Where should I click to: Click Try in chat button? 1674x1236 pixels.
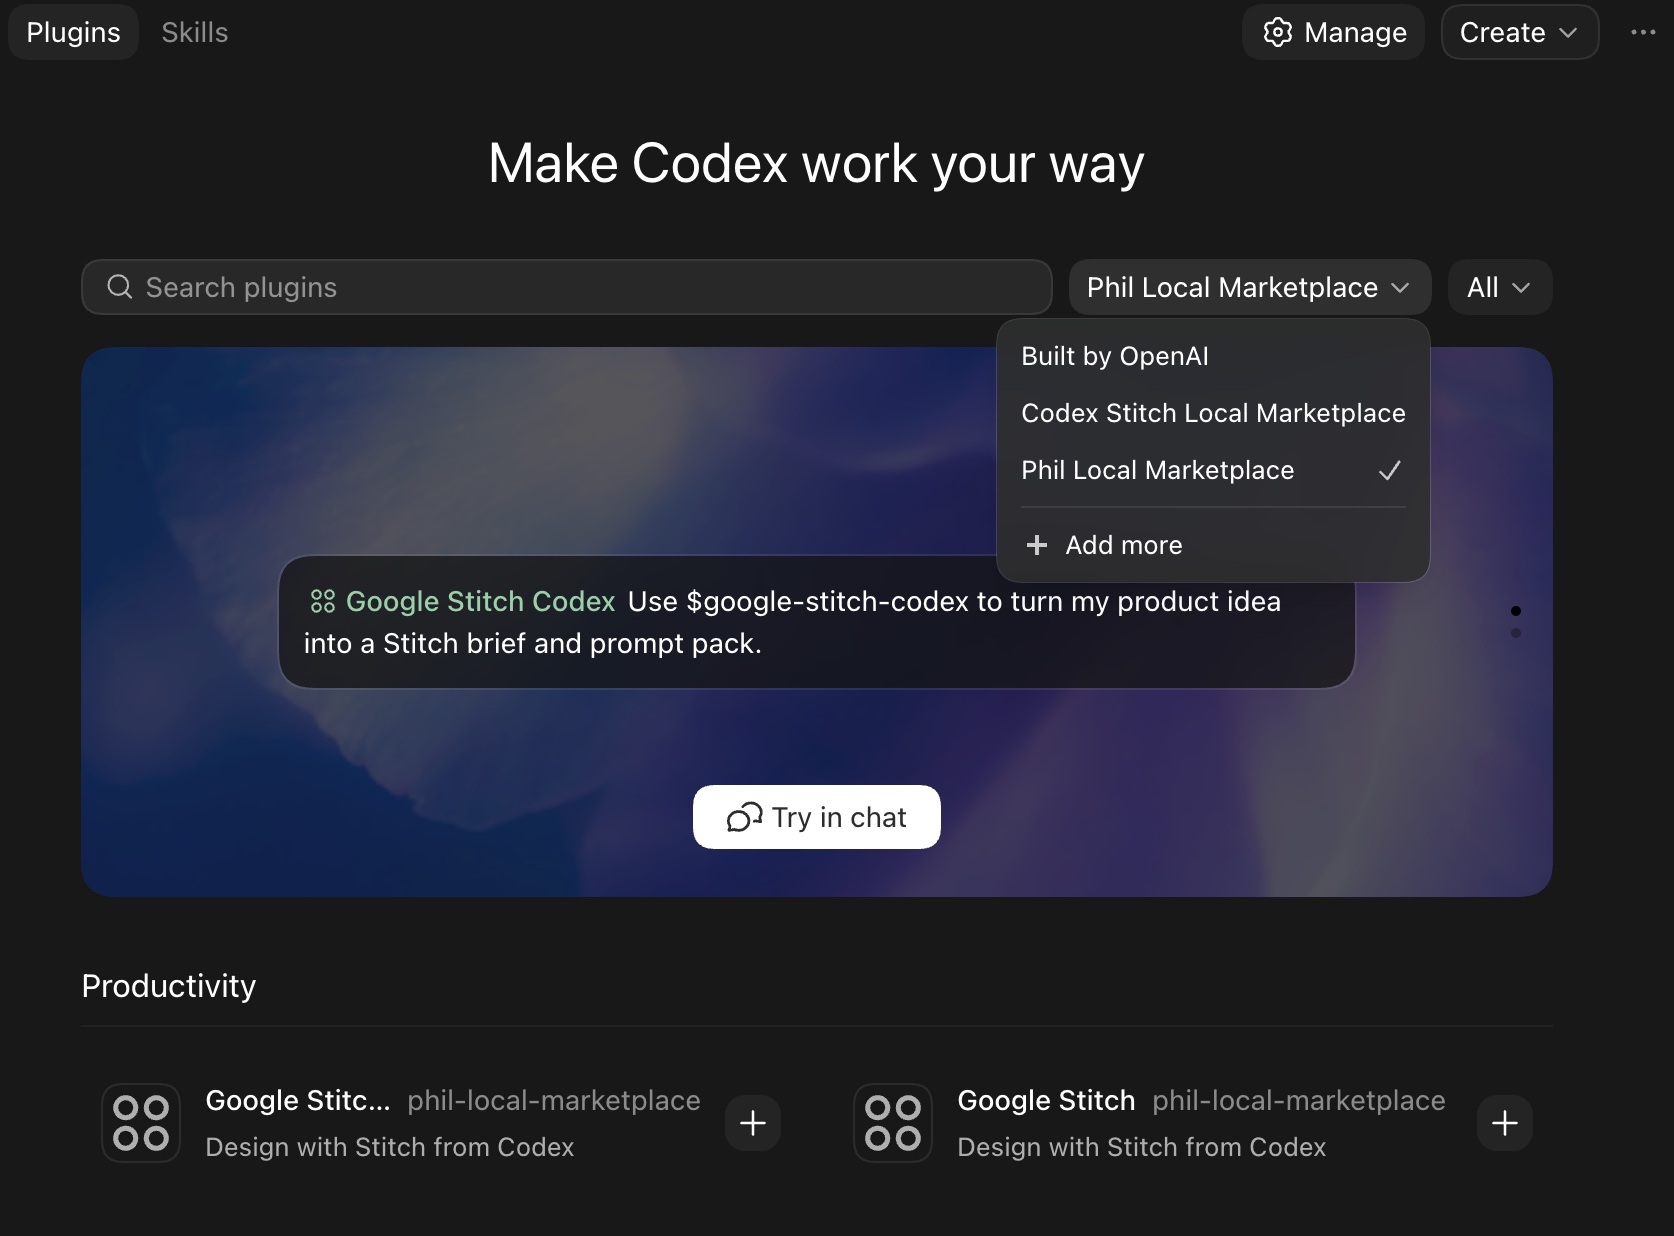817,817
